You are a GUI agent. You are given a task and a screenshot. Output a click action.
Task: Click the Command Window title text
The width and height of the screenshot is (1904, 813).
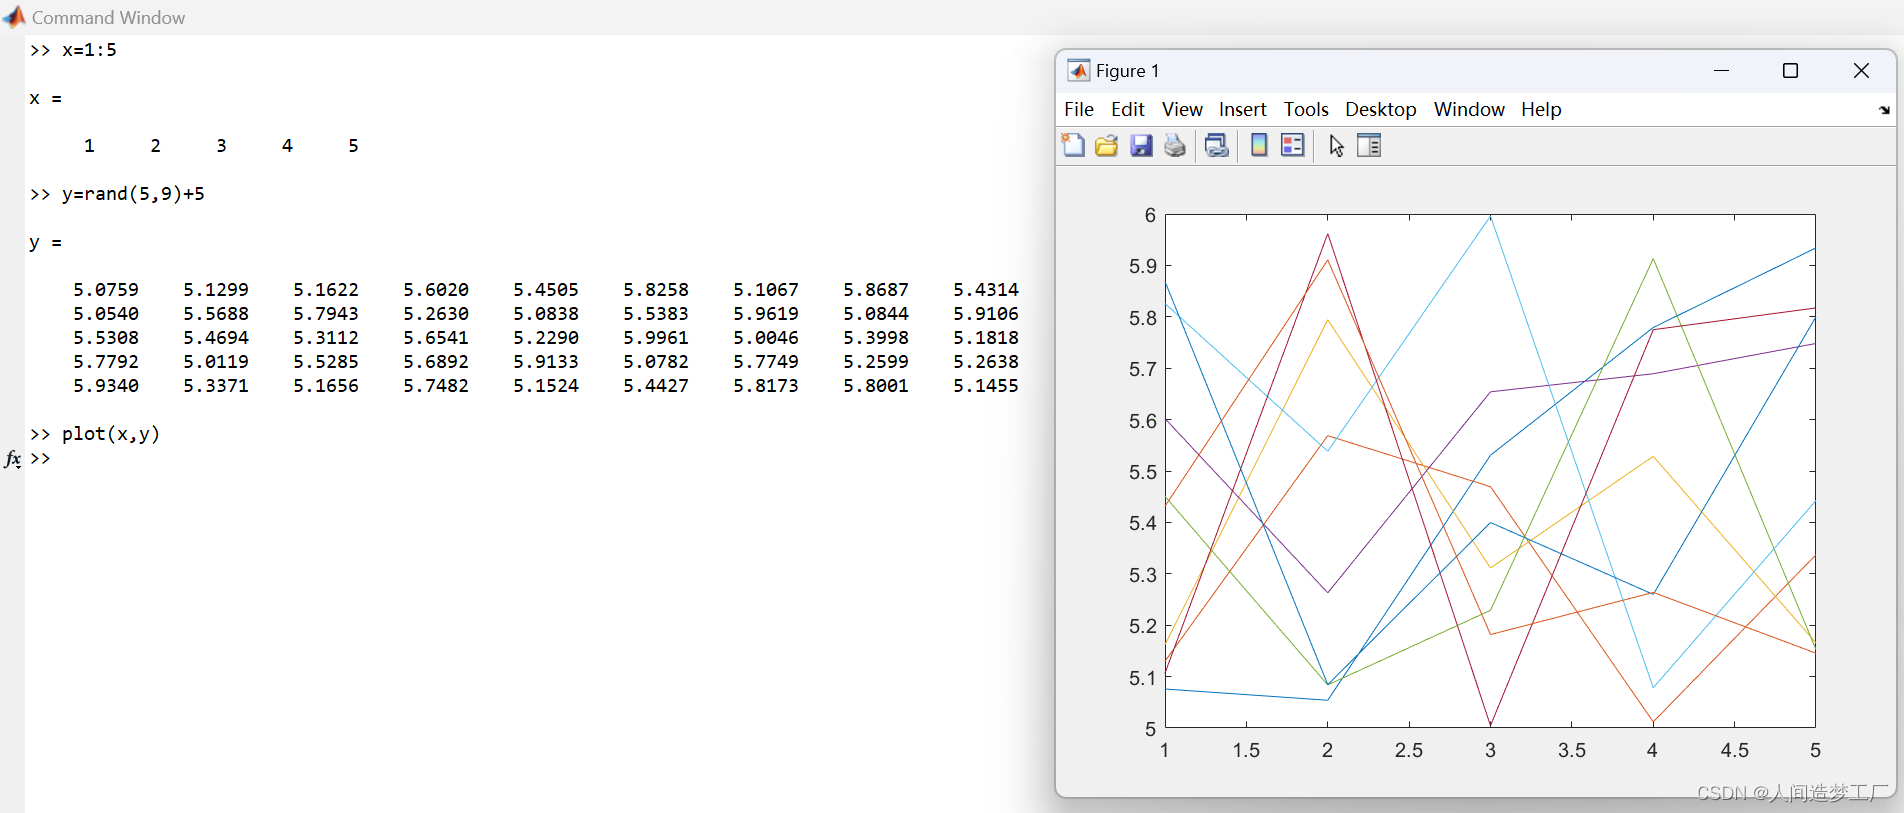tap(108, 18)
